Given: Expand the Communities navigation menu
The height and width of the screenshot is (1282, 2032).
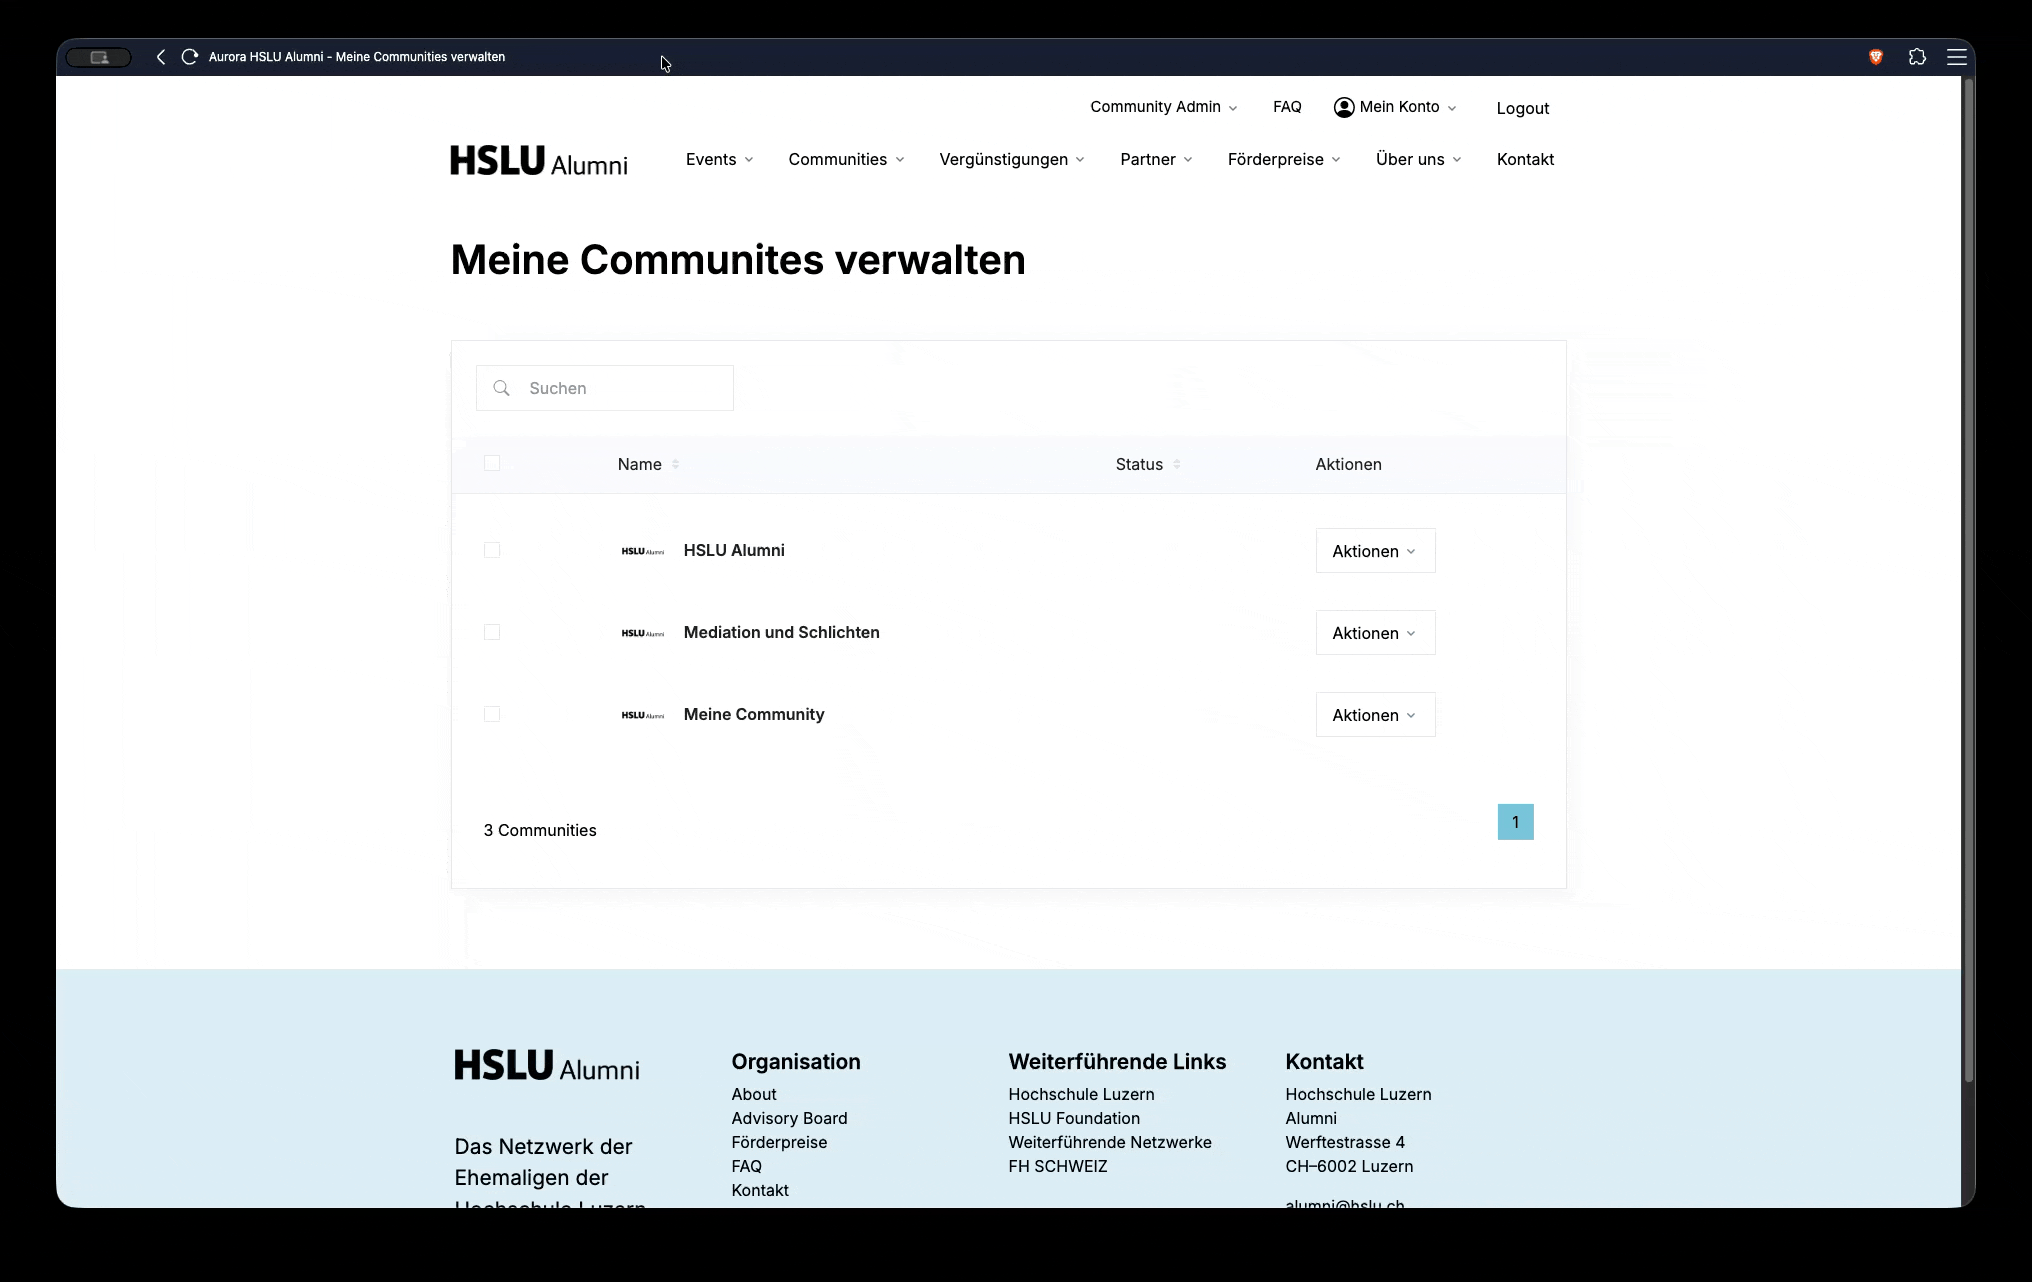Looking at the screenshot, I should (x=846, y=159).
